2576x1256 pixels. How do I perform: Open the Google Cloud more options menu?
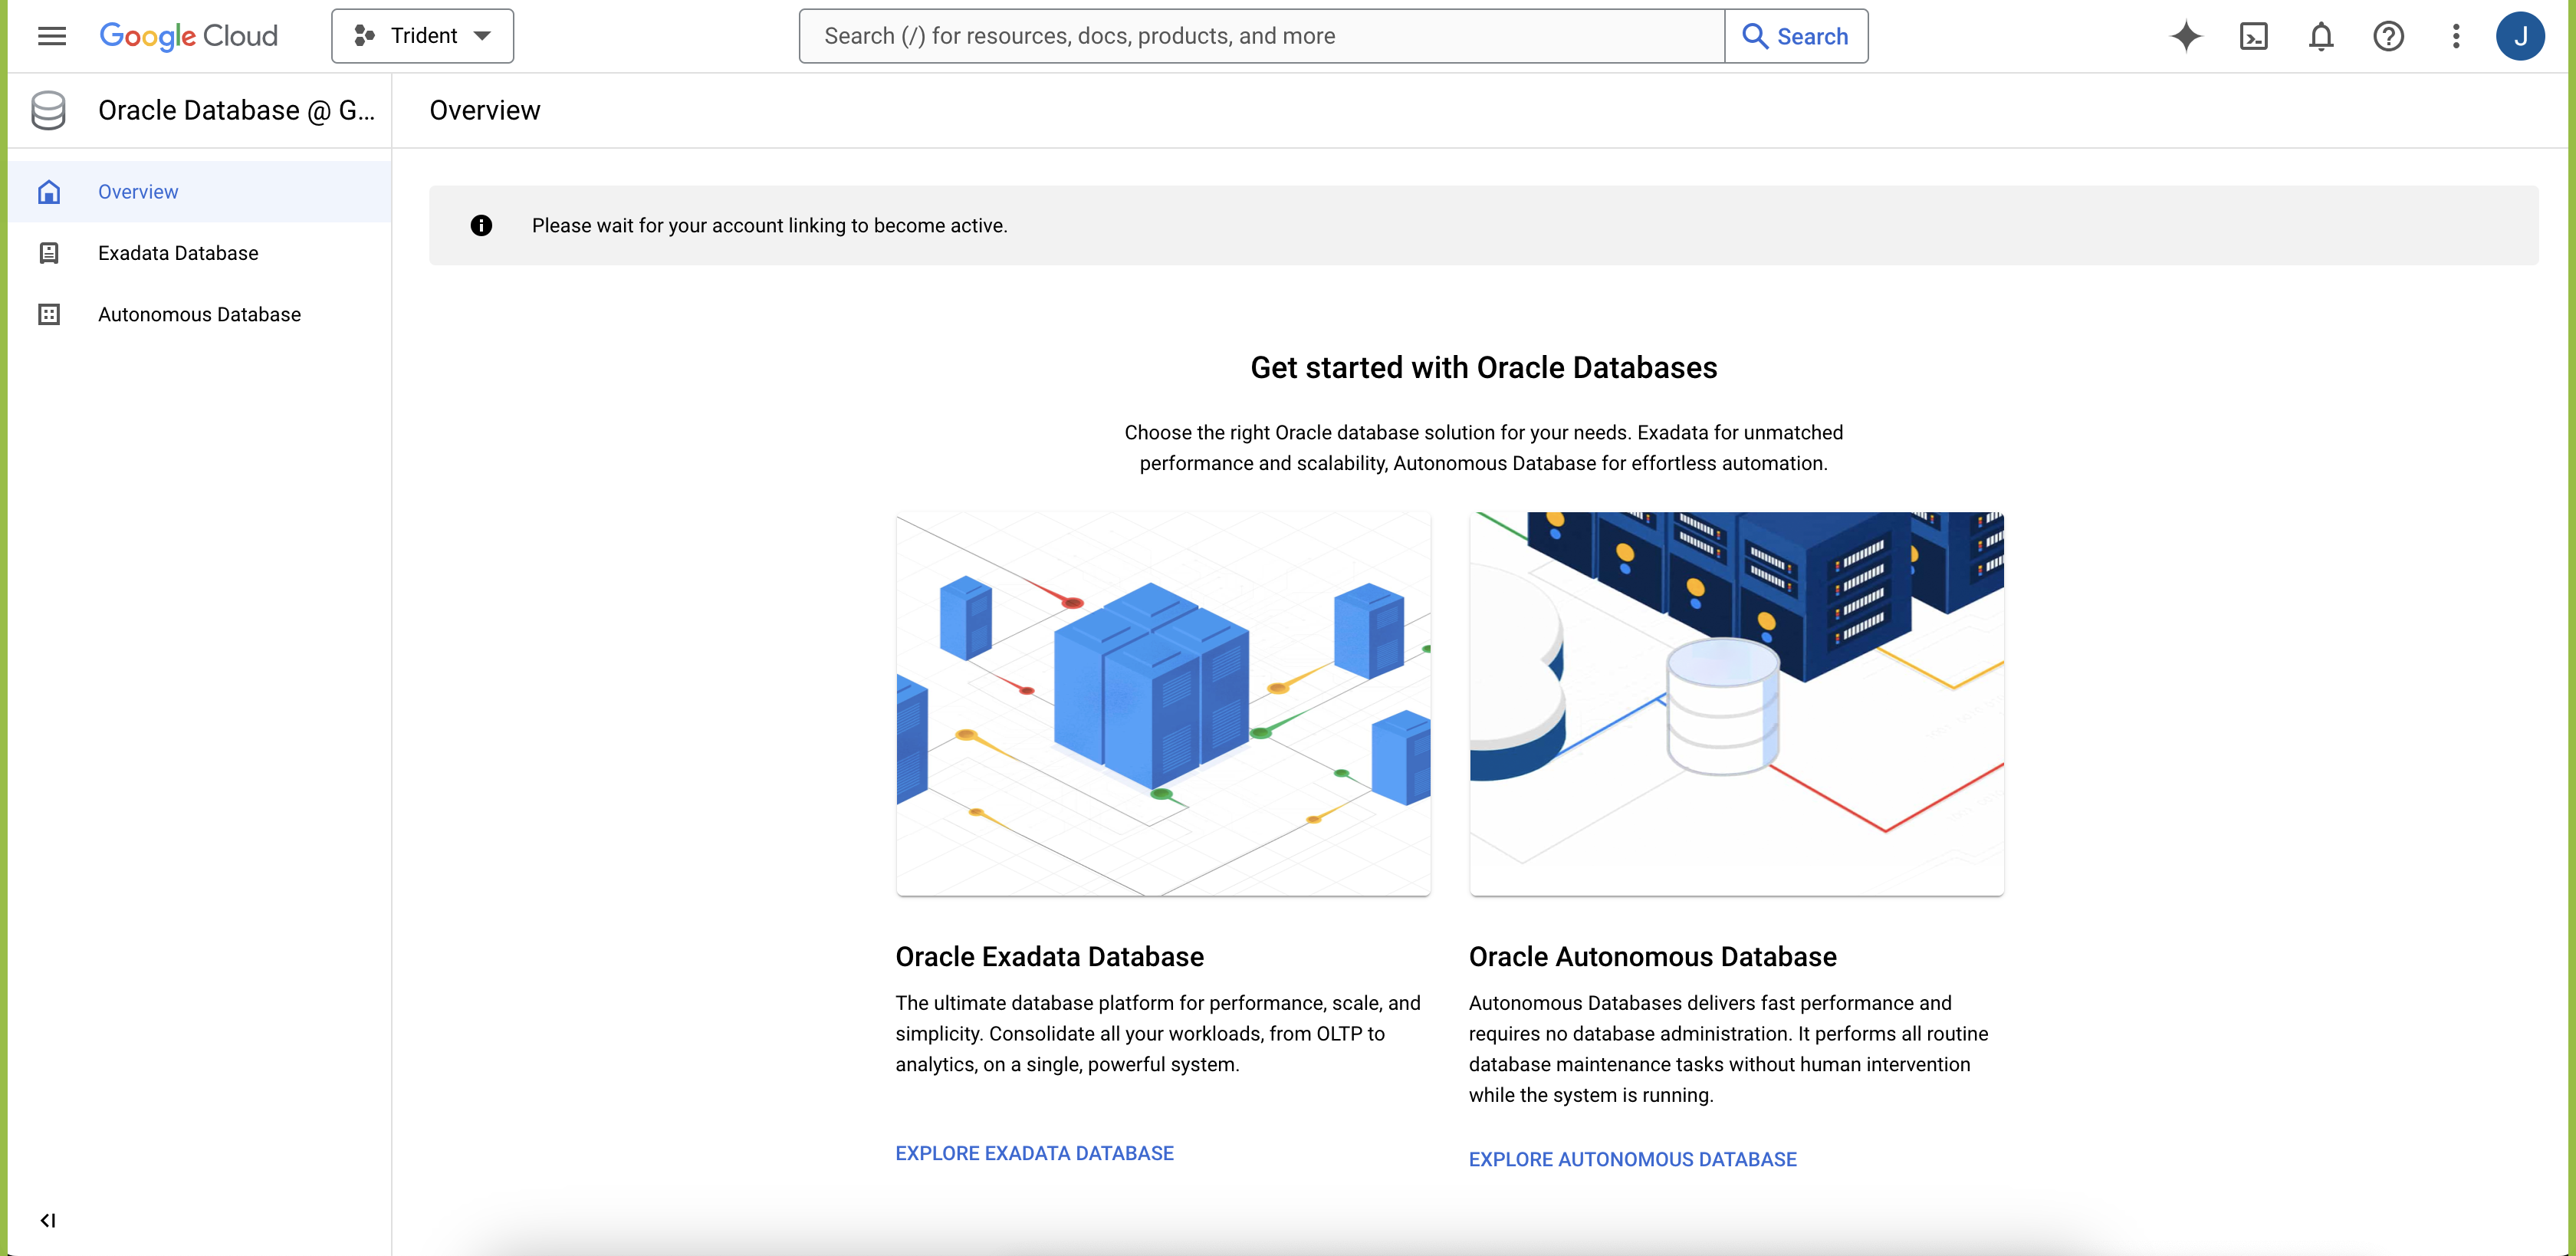point(2456,36)
